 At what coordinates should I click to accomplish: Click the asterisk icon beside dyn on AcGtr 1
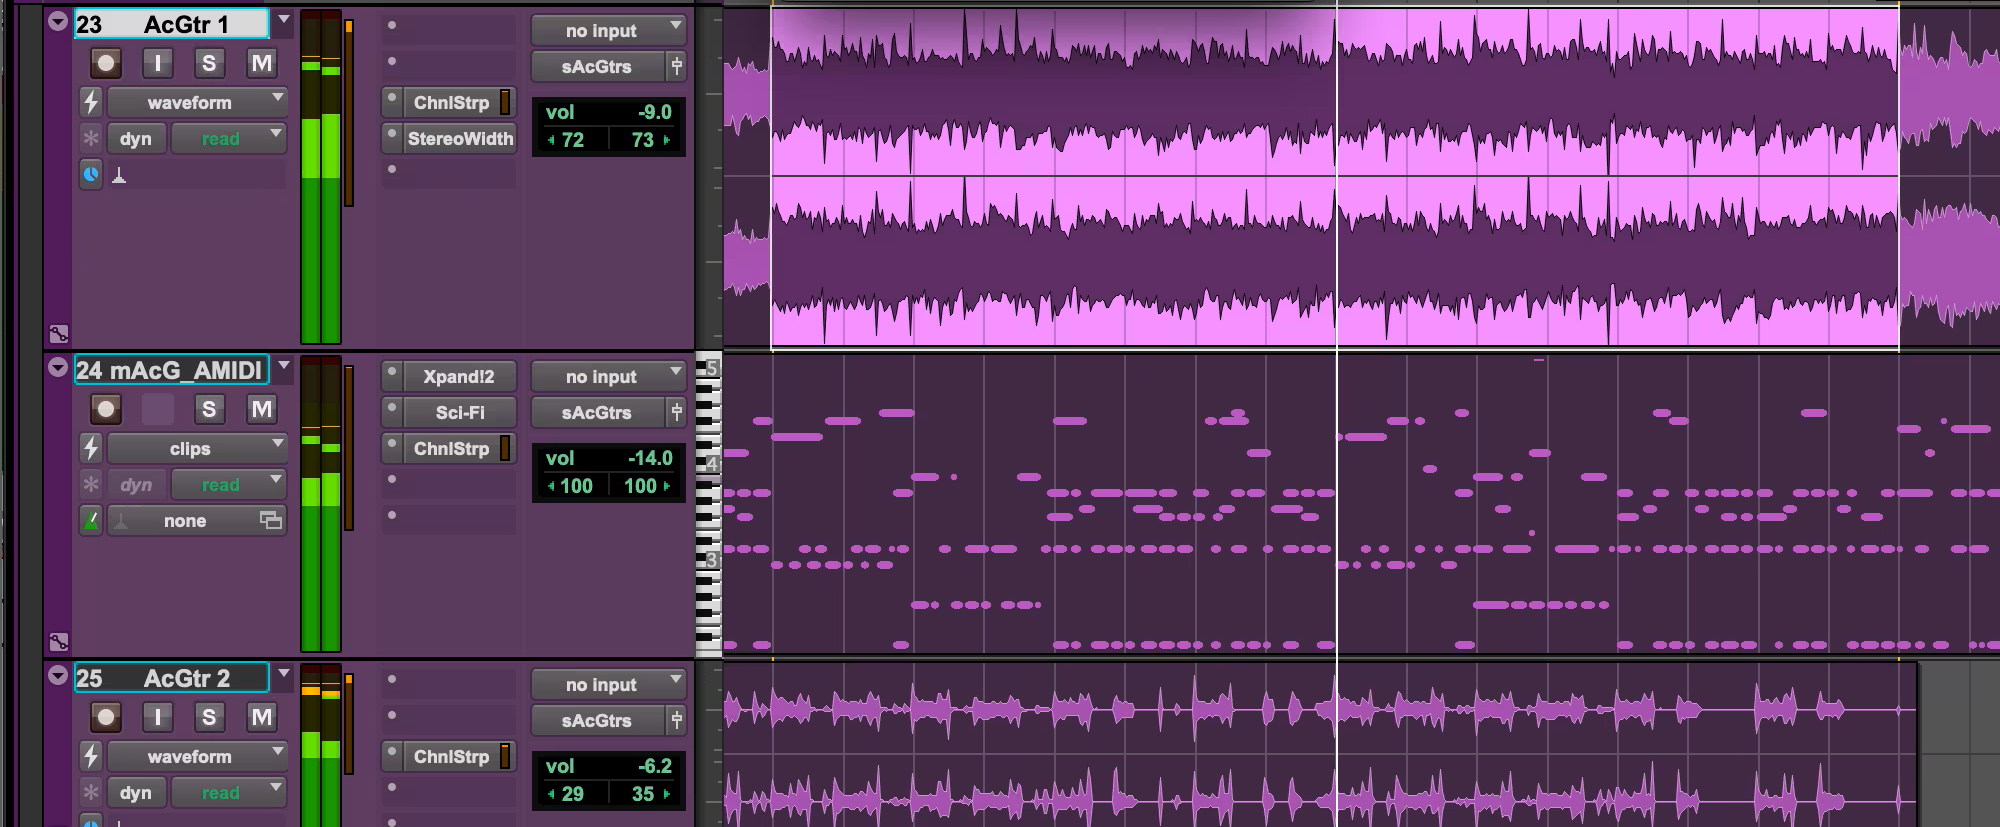91,138
